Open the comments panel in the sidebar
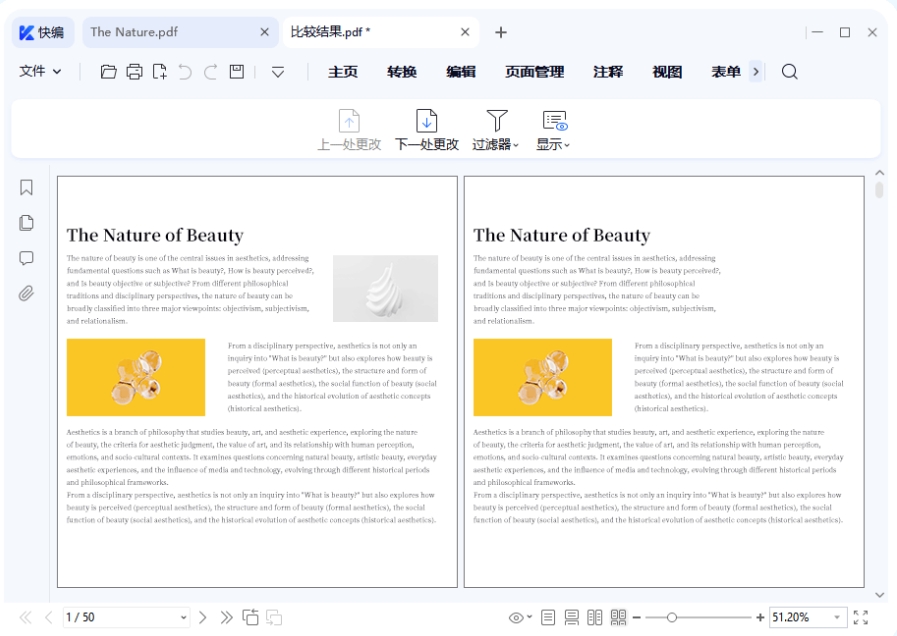This screenshot has height=636, width=897. click(x=25, y=257)
